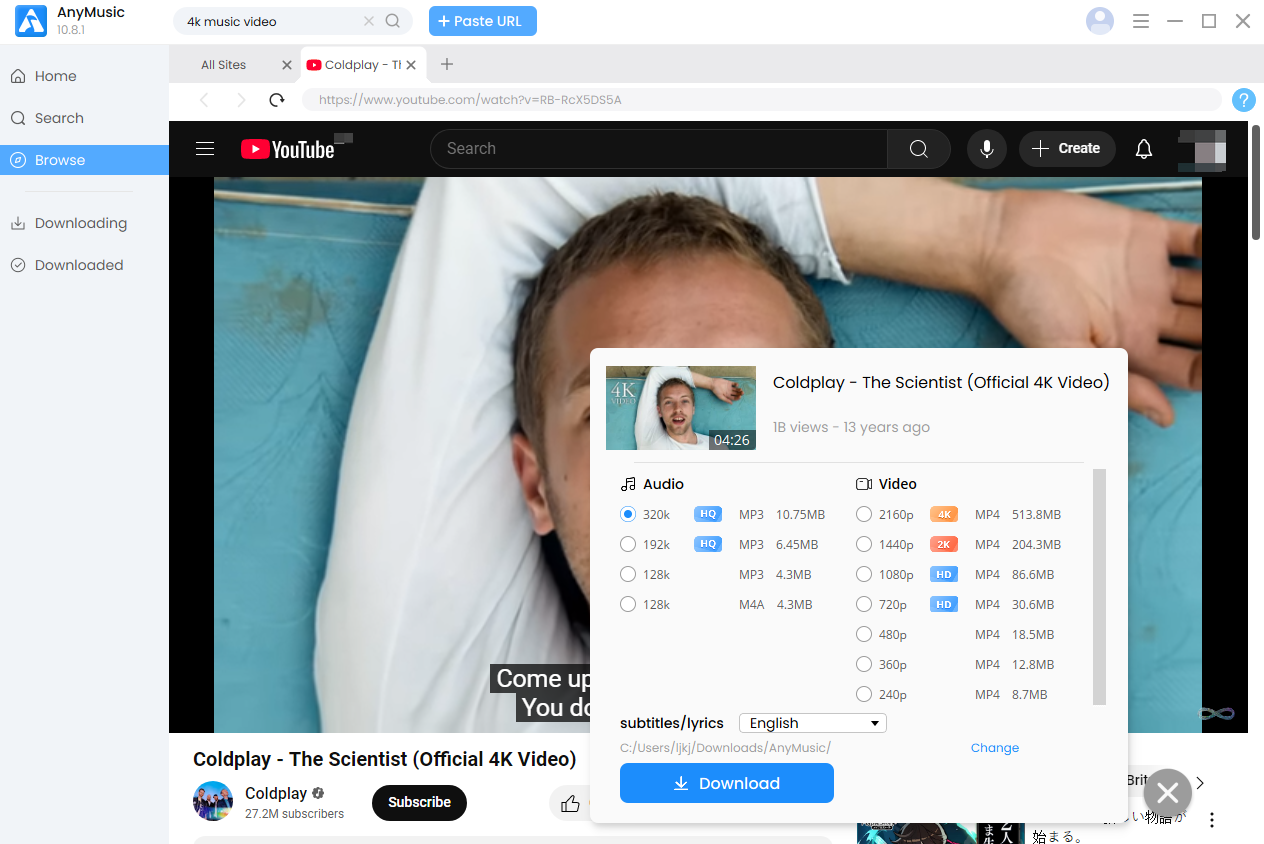The height and width of the screenshot is (844, 1264).
Task: Run search with magnifier icon
Action: pos(393,21)
